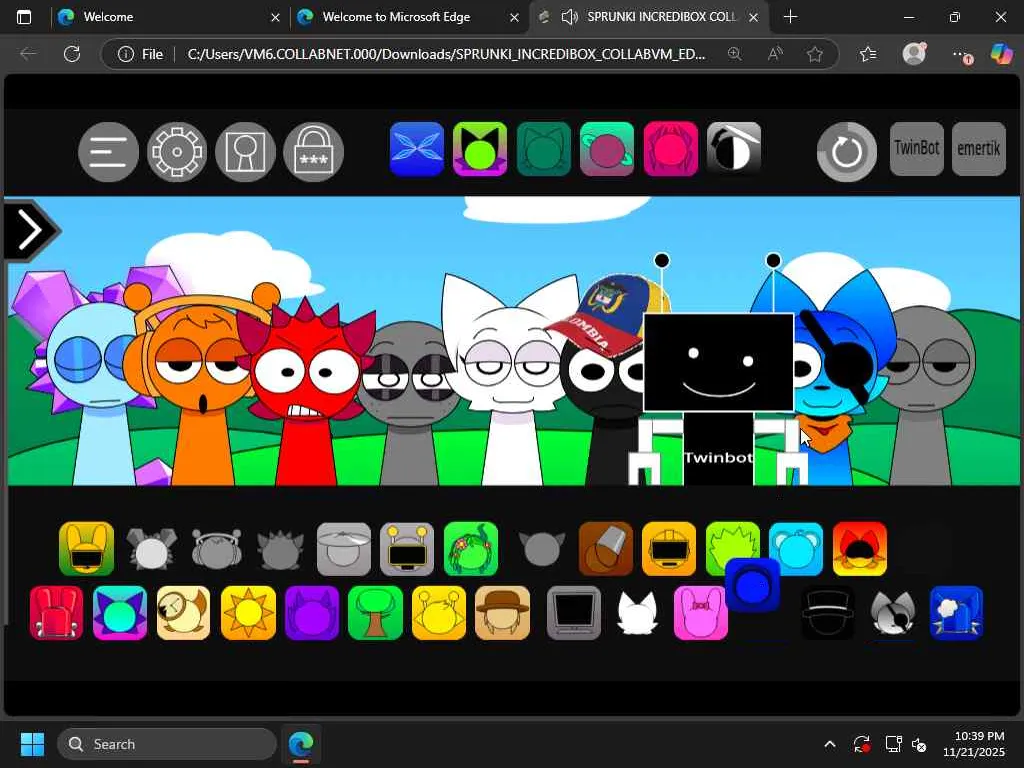The width and height of the screenshot is (1024, 768).
Task: Pick the pink bunny bow icon
Action: point(701,613)
